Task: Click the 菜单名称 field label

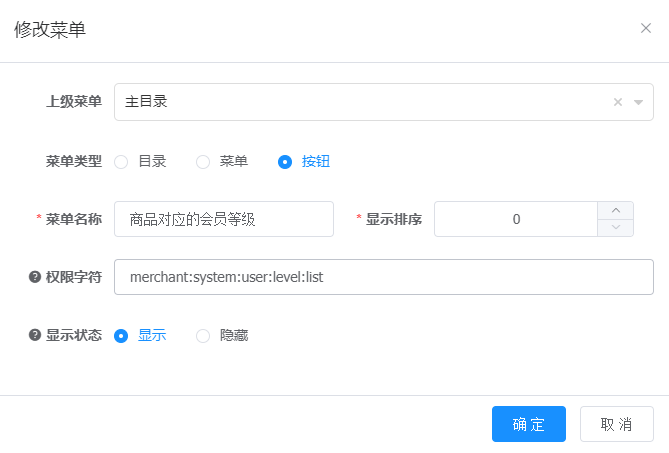Action: point(74,219)
